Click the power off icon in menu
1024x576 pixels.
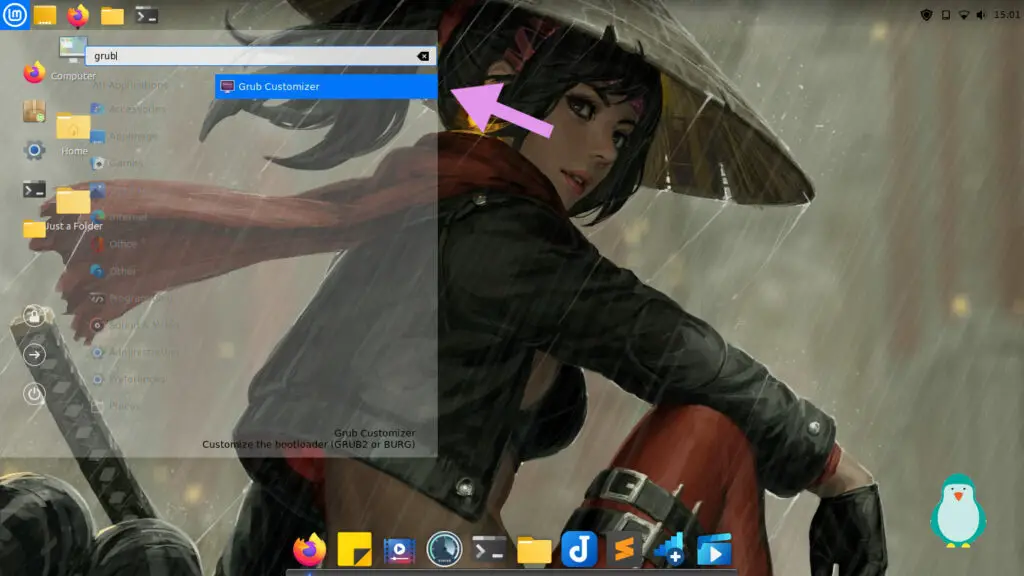click(x=34, y=394)
